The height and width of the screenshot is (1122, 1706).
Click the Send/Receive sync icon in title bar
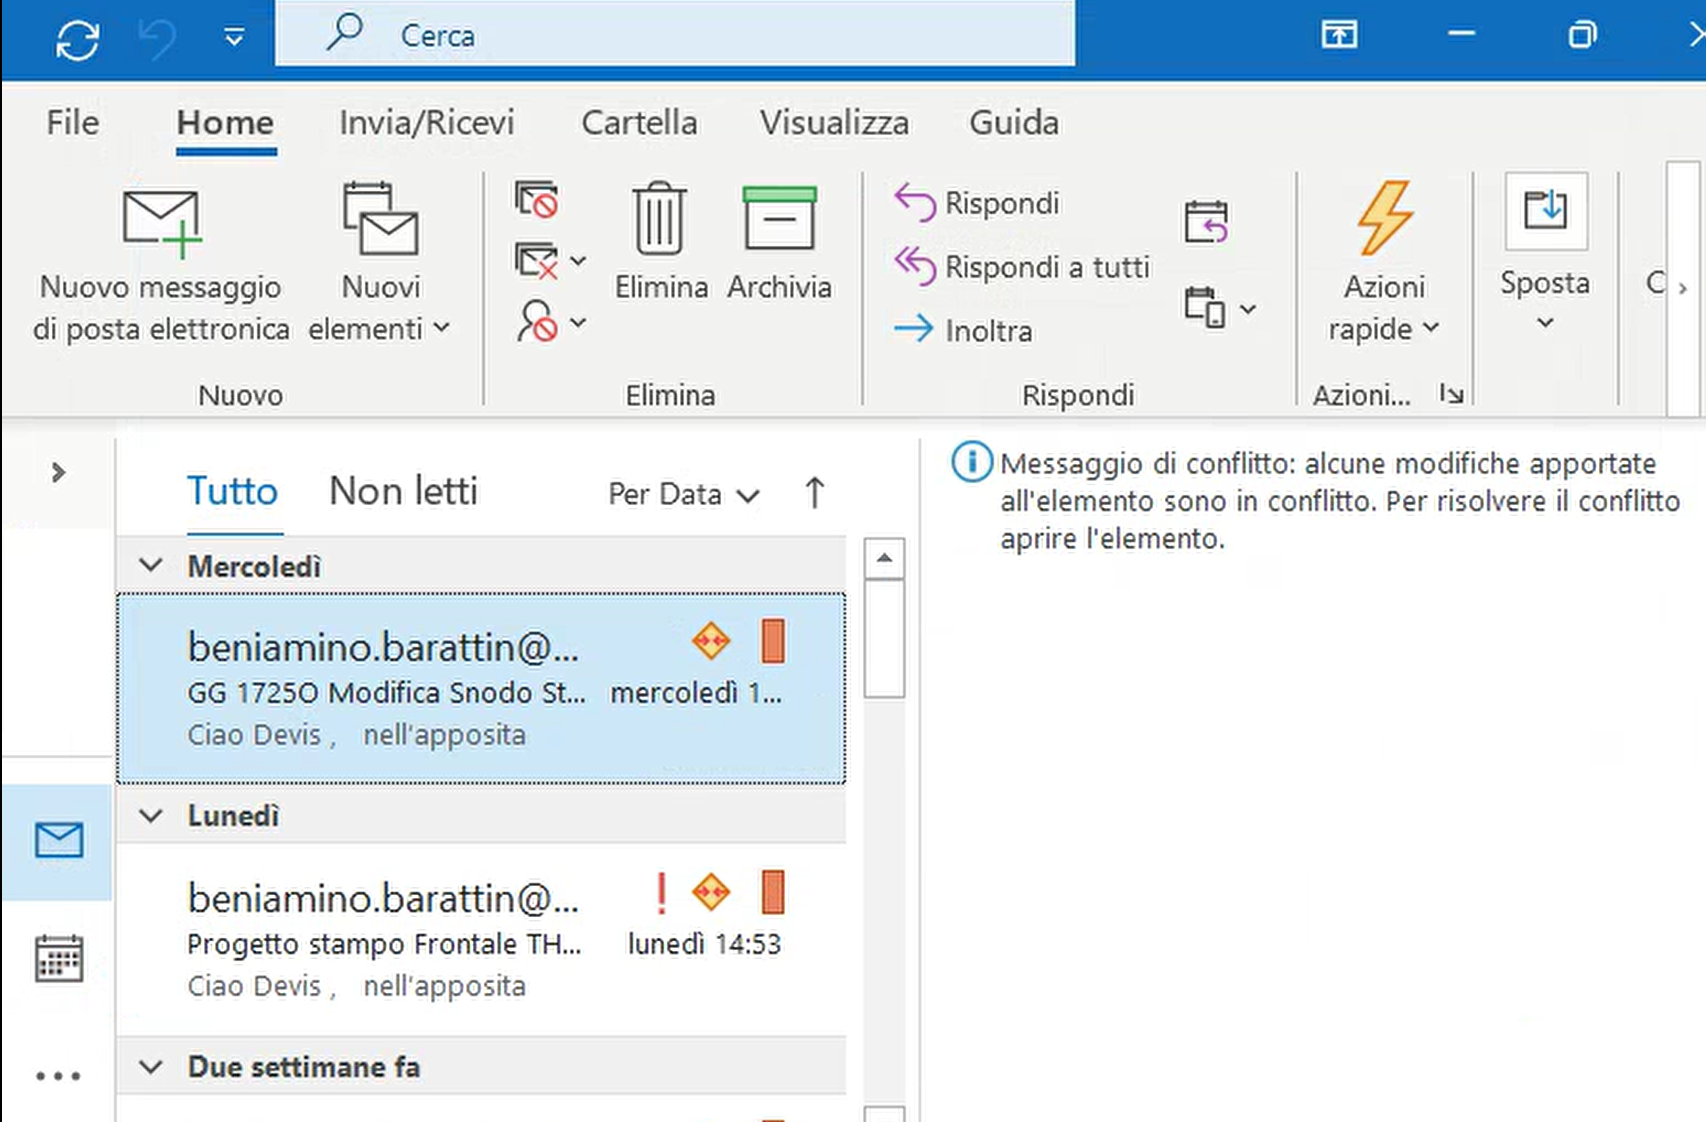pyautogui.click(x=77, y=40)
